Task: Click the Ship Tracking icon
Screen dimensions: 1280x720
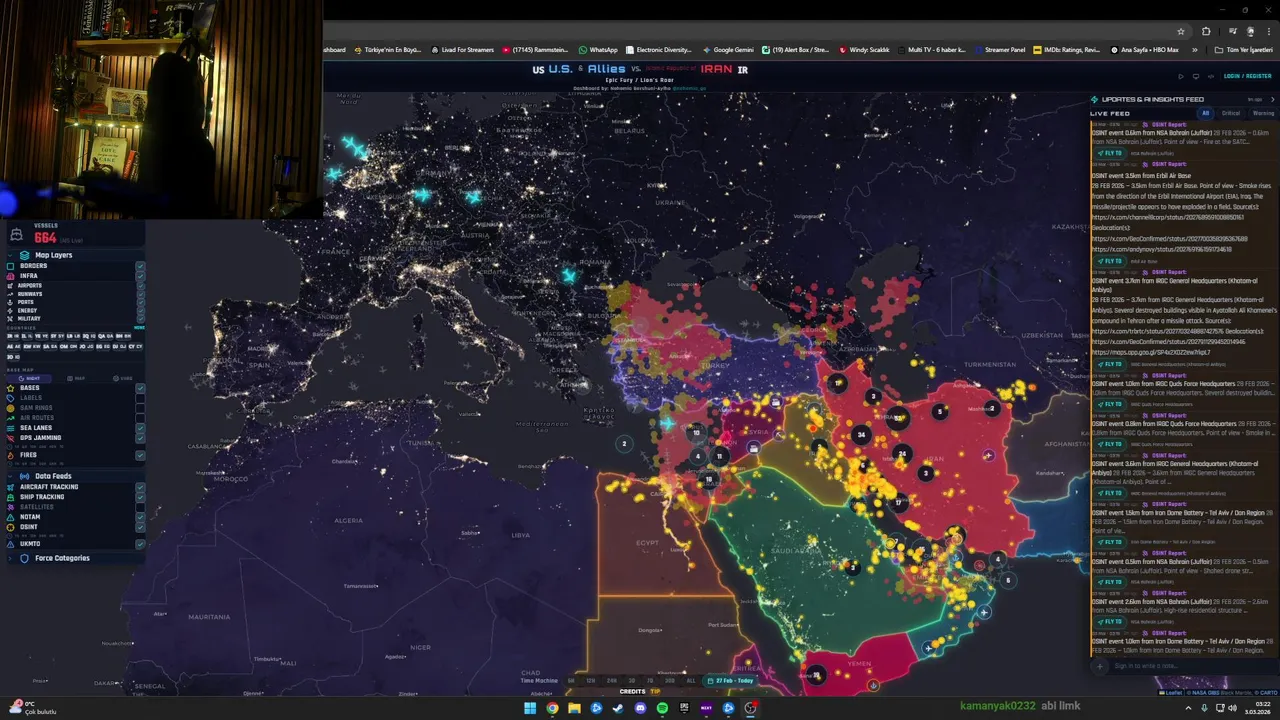Action: tap(11, 497)
